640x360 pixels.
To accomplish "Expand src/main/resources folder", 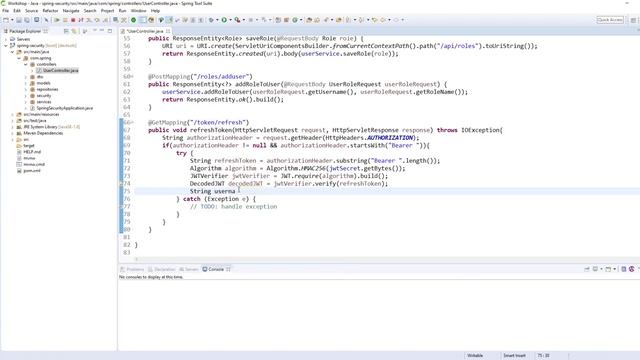I will [13, 115].
